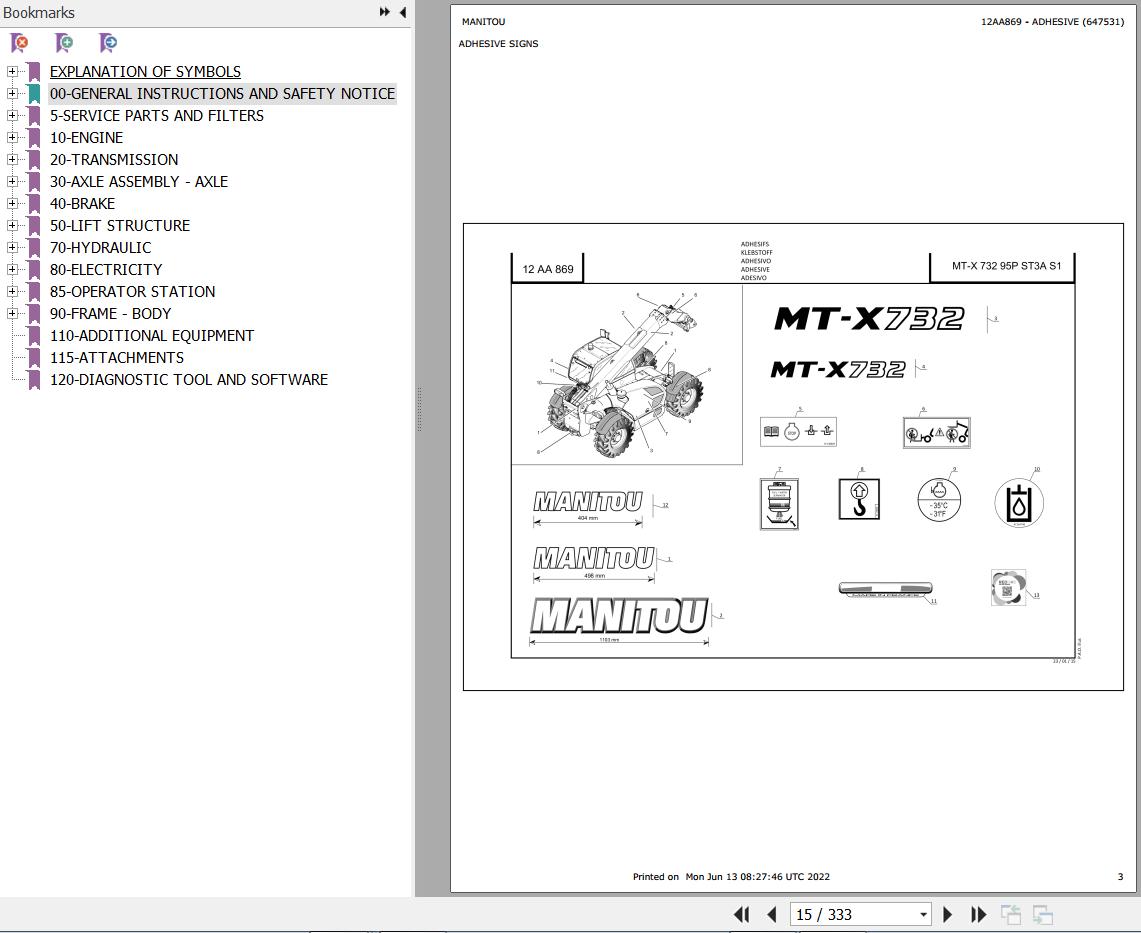Expand the 5-SERVICE PARTS AND FILTERS node
This screenshot has width=1141, height=933.
coord(12,115)
